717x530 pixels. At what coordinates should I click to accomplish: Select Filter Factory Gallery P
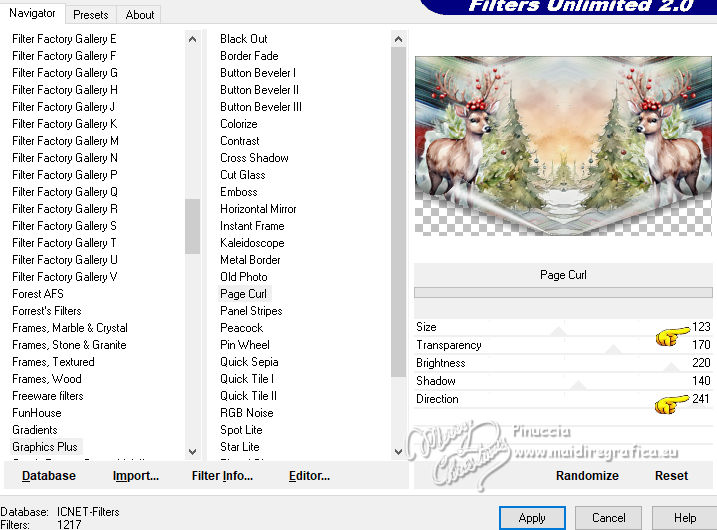(x=64, y=175)
